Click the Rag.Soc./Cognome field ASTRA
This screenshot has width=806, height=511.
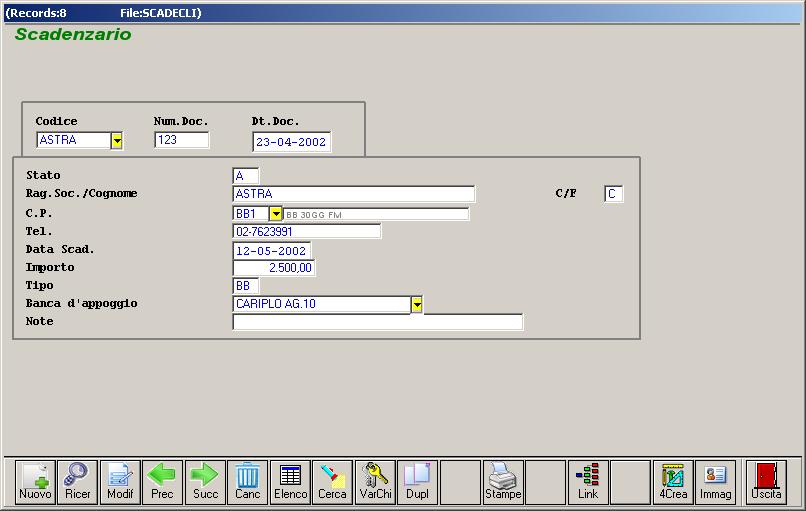[x=354, y=194]
